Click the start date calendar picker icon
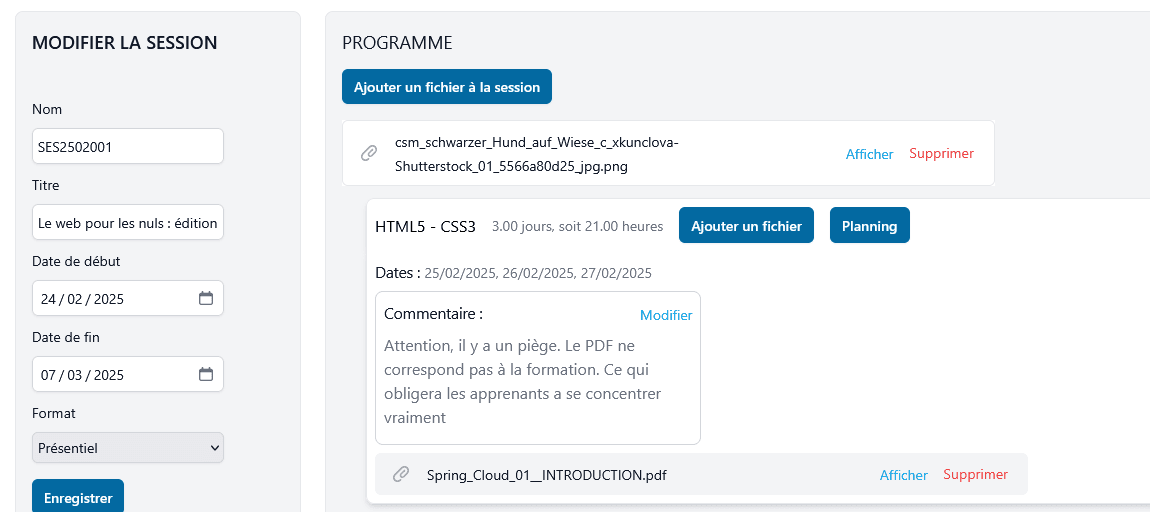This screenshot has height=512, width=1150. (x=206, y=298)
